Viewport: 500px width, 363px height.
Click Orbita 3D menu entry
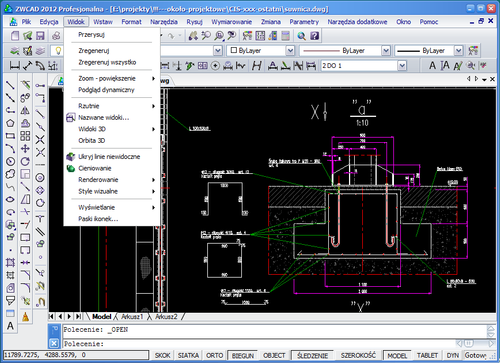112,141
